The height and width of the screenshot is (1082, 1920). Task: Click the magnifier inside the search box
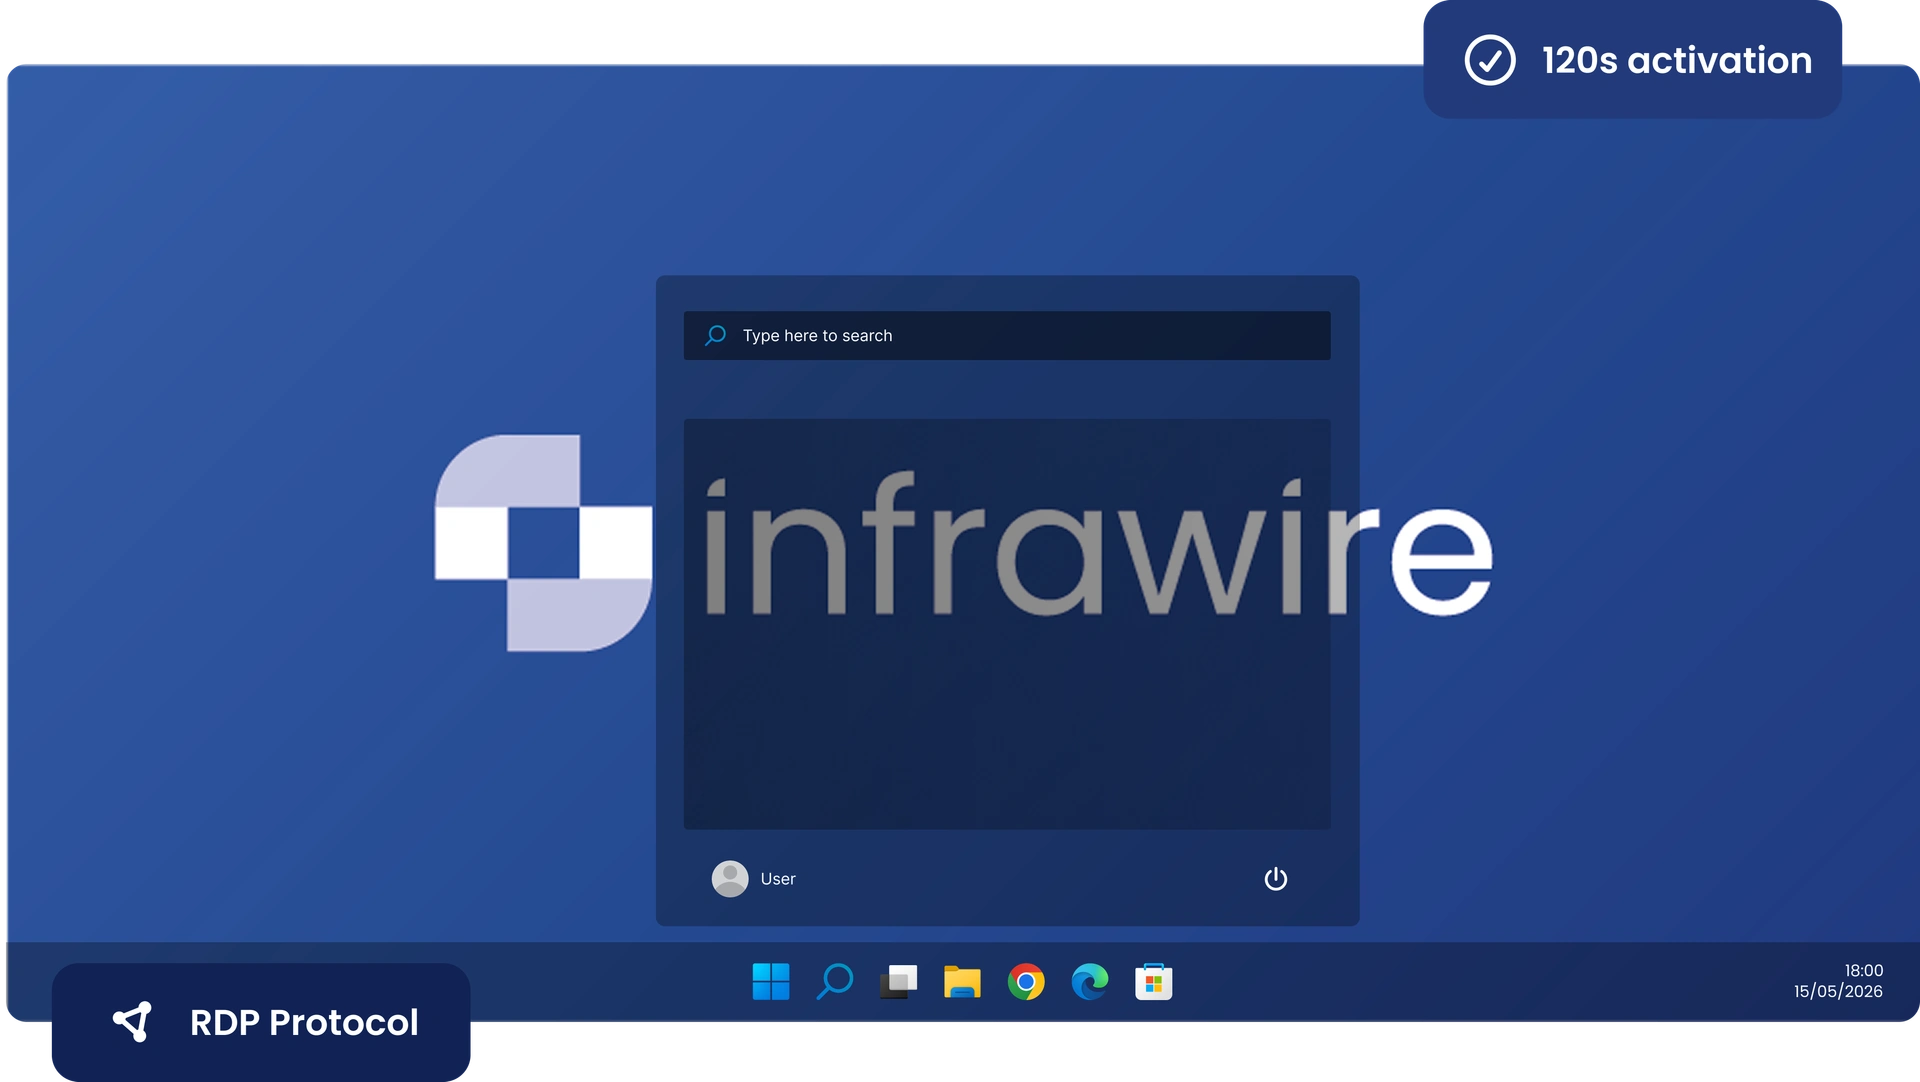point(715,336)
